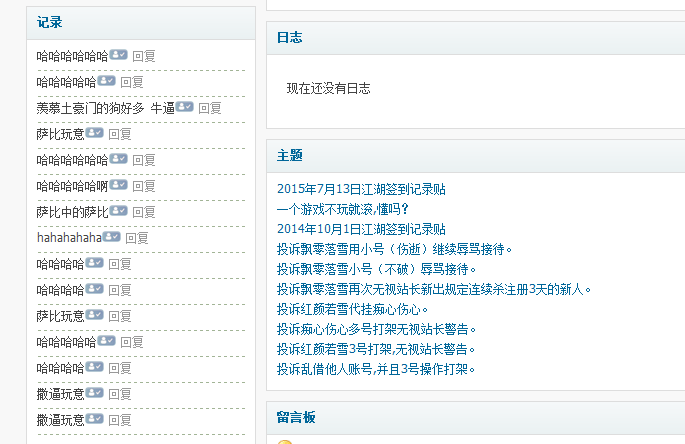The width and height of the screenshot is (685, 444).
Task: Click the 记录 panel heading
Action: pos(49,22)
